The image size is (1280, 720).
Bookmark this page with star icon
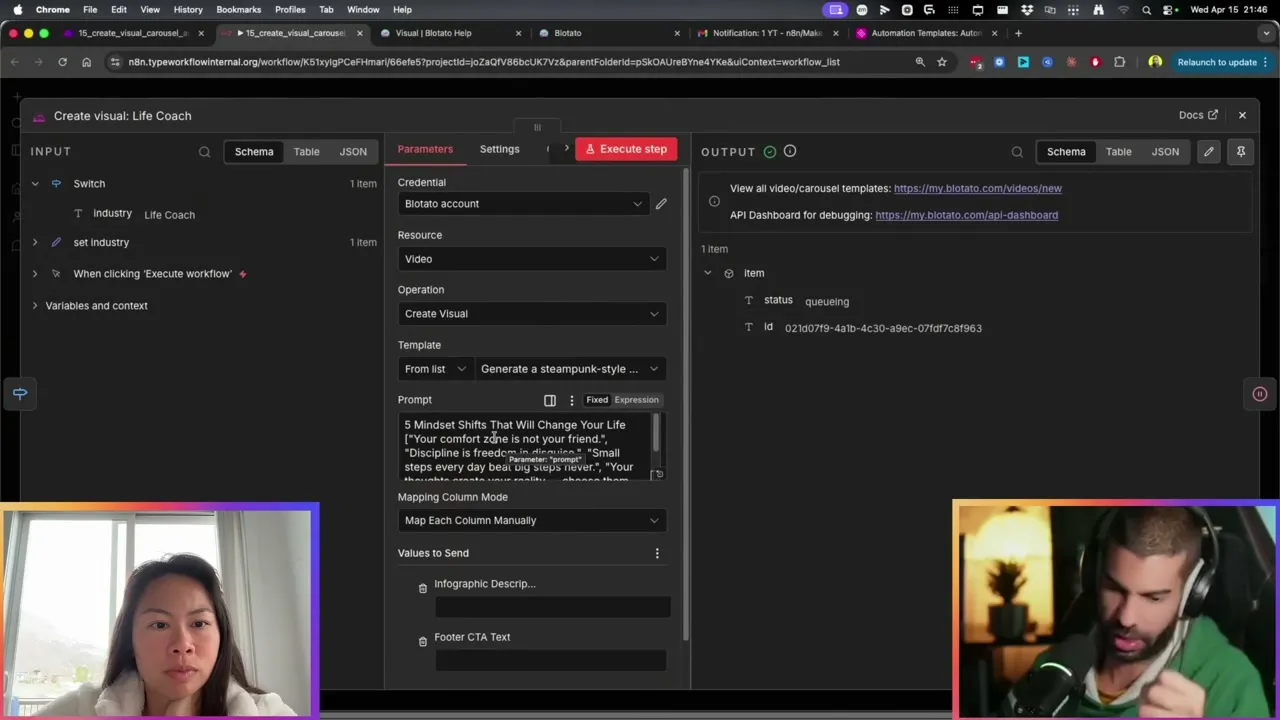pyautogui.click(x=942, y=62)
